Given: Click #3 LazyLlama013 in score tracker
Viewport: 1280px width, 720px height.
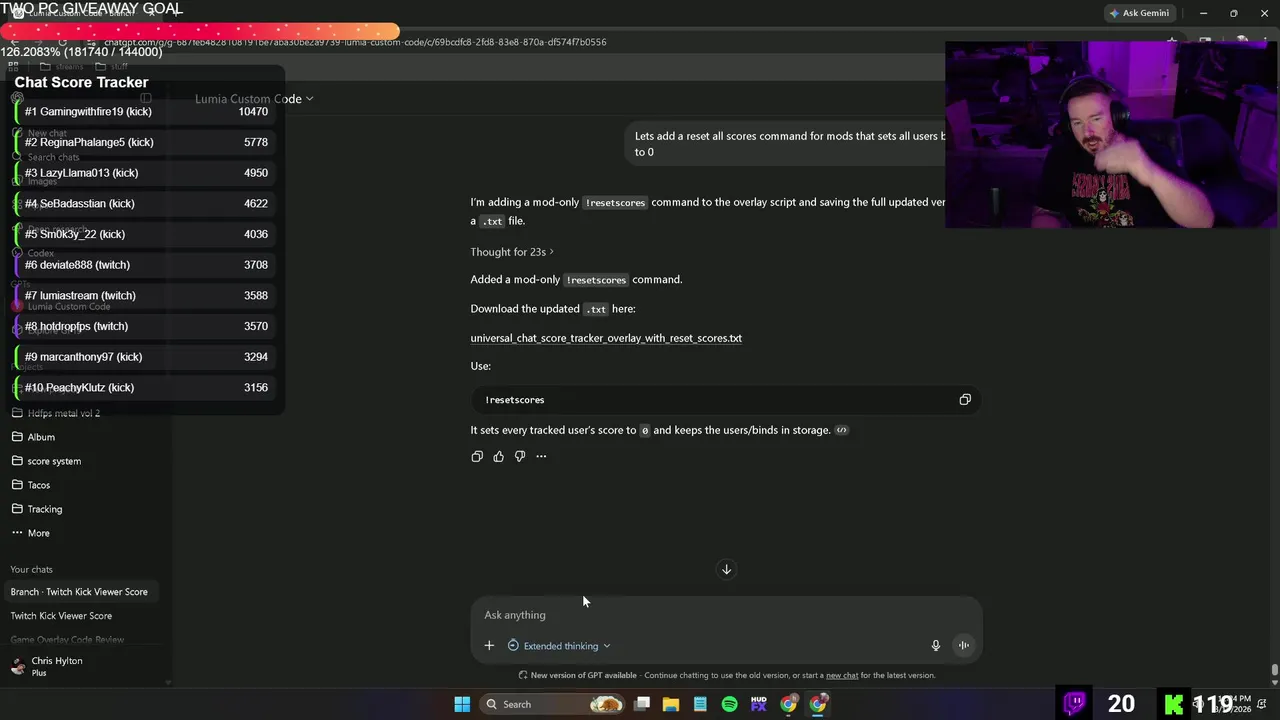Looking at the screenshot, I should click(x=146, y=173).
